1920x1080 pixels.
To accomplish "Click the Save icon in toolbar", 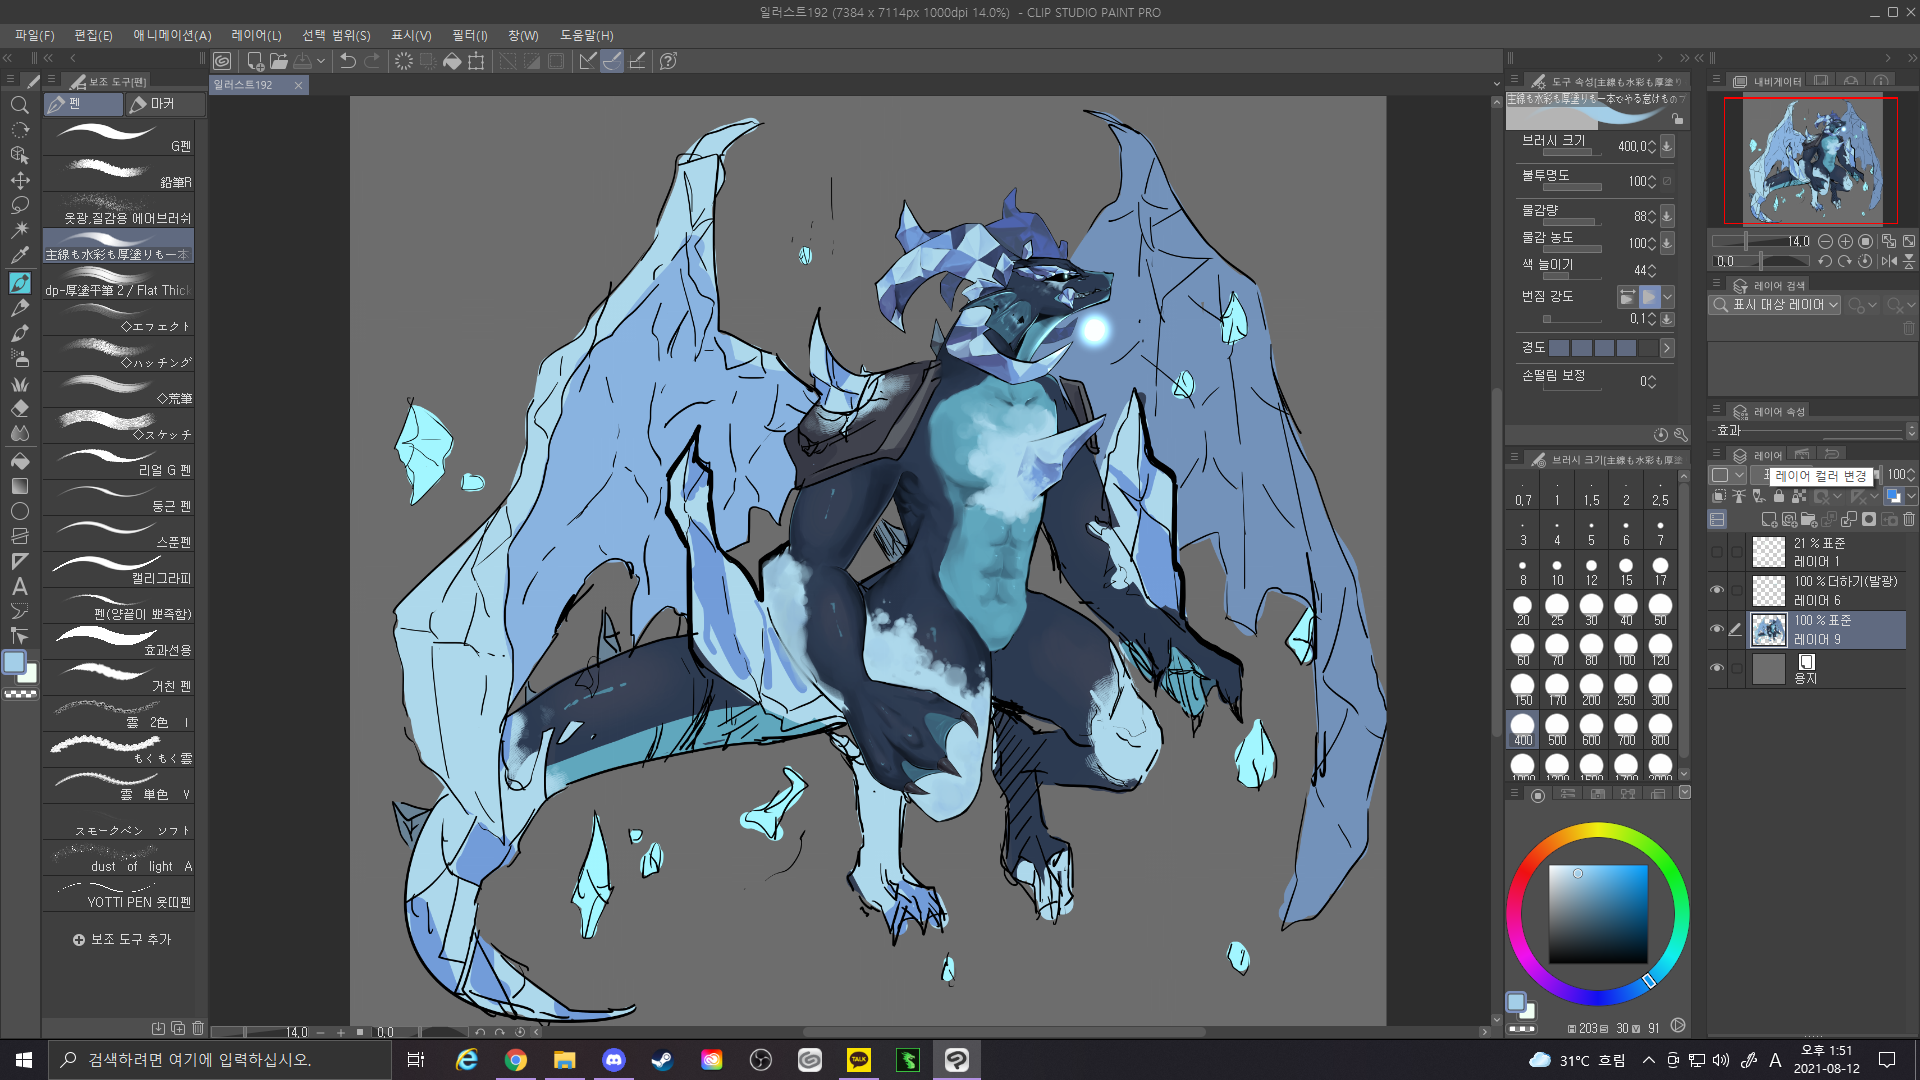I will tap(303, 61).
